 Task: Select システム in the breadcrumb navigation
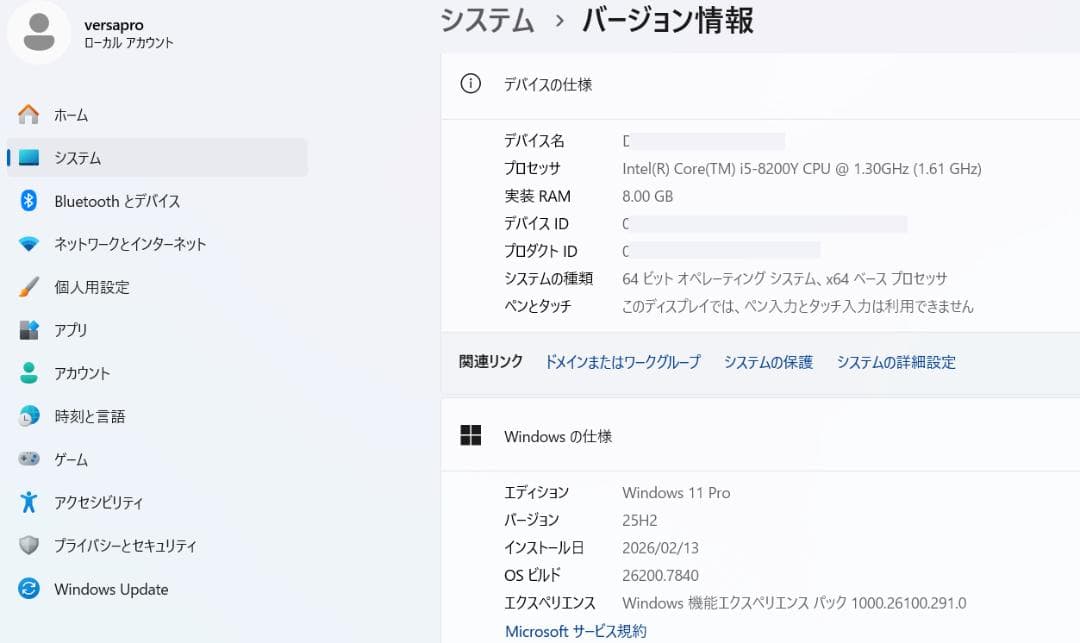tap(486, 20)
